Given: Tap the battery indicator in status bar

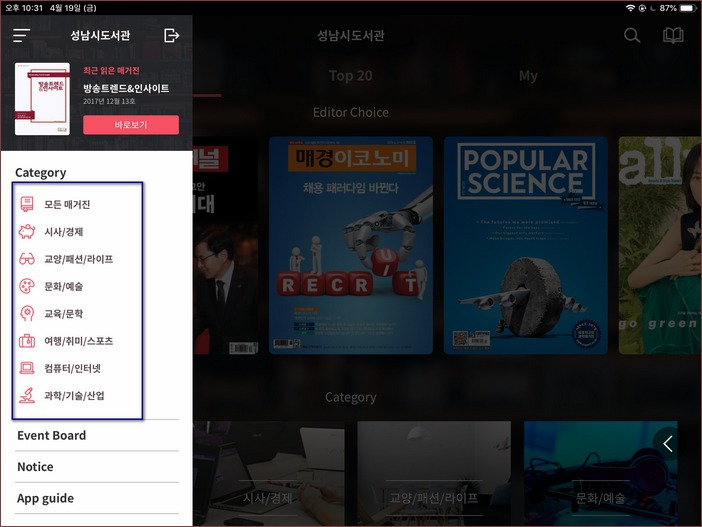Looking at the screenshot, I should tap(688, 8).
